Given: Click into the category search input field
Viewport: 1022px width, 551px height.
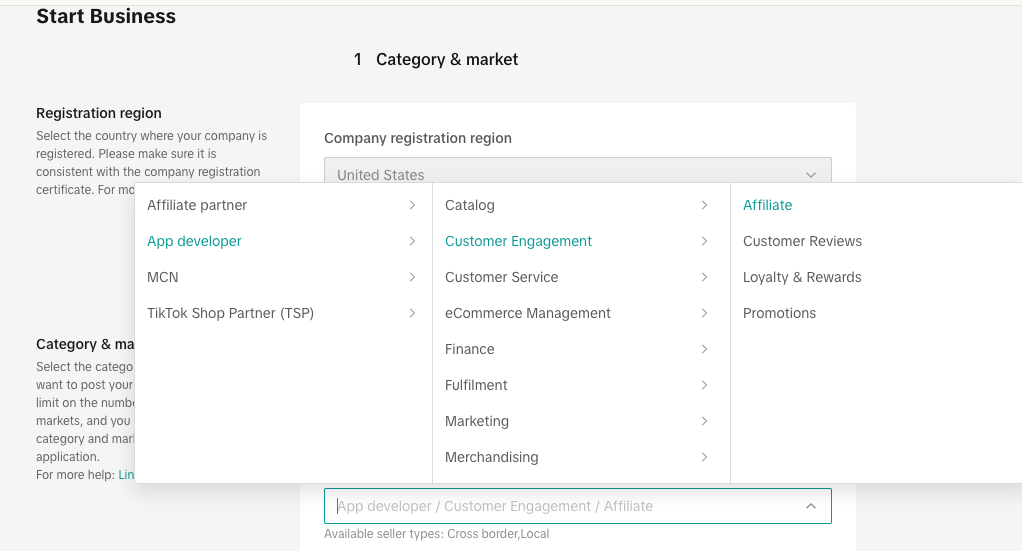Looking at the screenshot, I should click(560, 506).
